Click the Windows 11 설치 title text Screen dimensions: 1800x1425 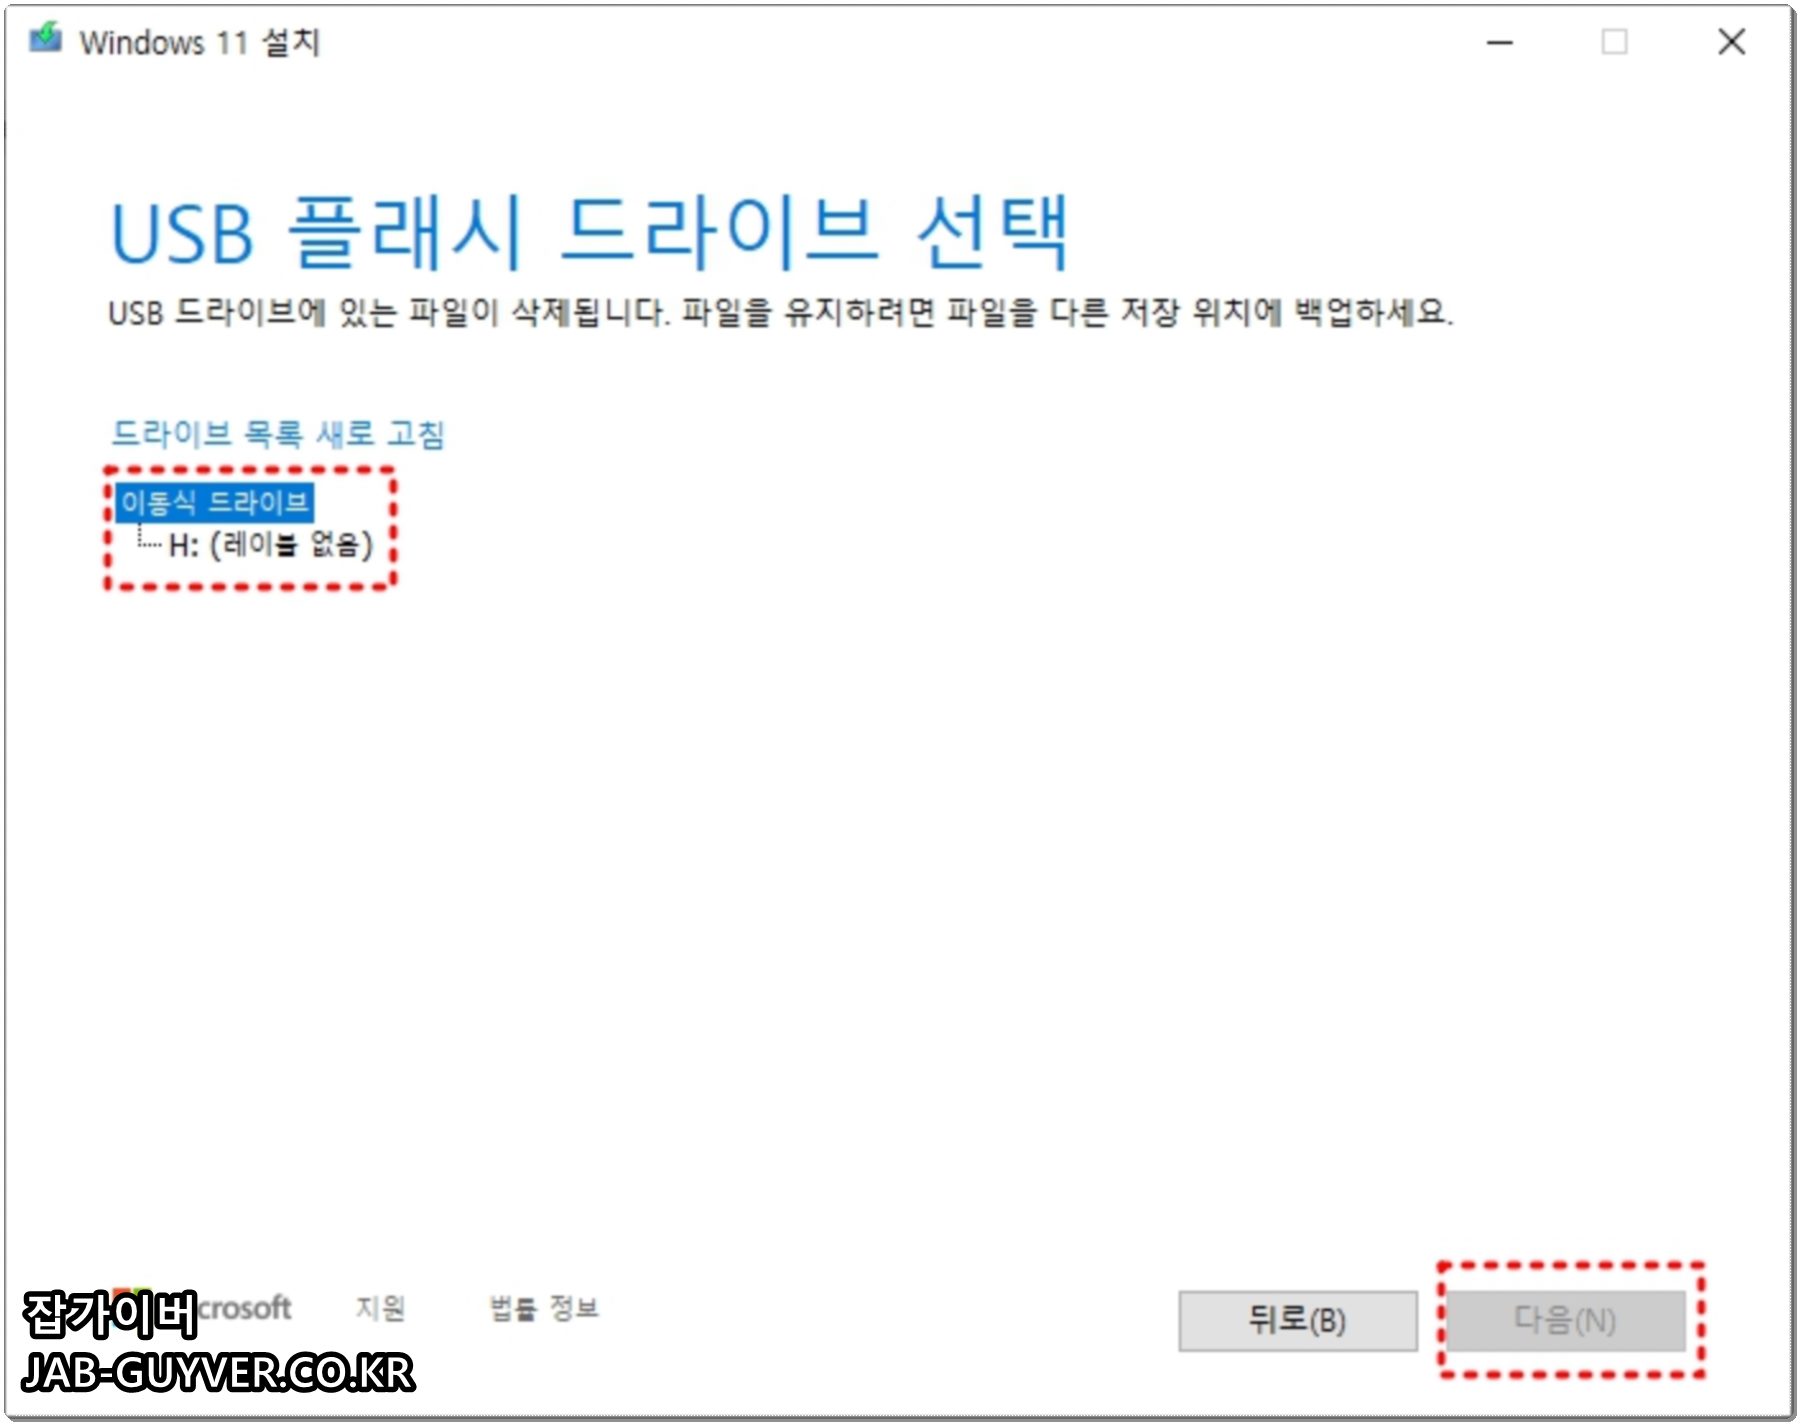click(200, 42)
